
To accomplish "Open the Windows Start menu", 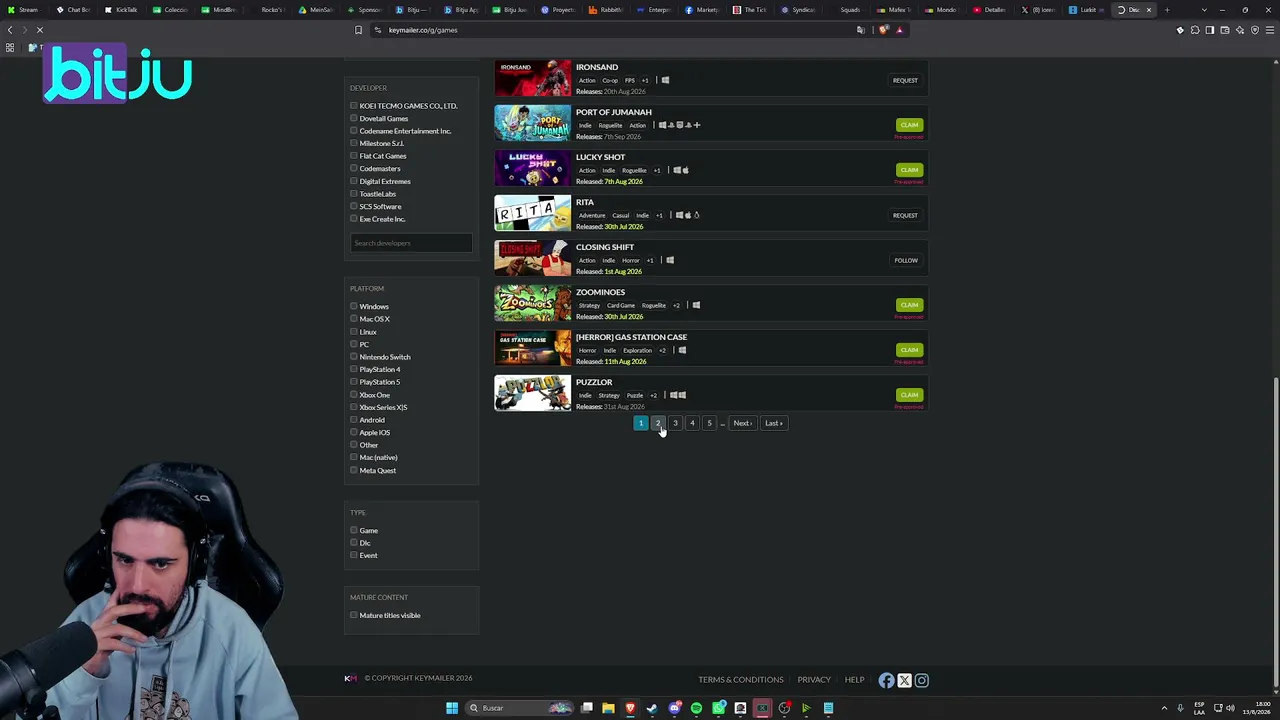I will pyautogui.click(x=452, y=708).
